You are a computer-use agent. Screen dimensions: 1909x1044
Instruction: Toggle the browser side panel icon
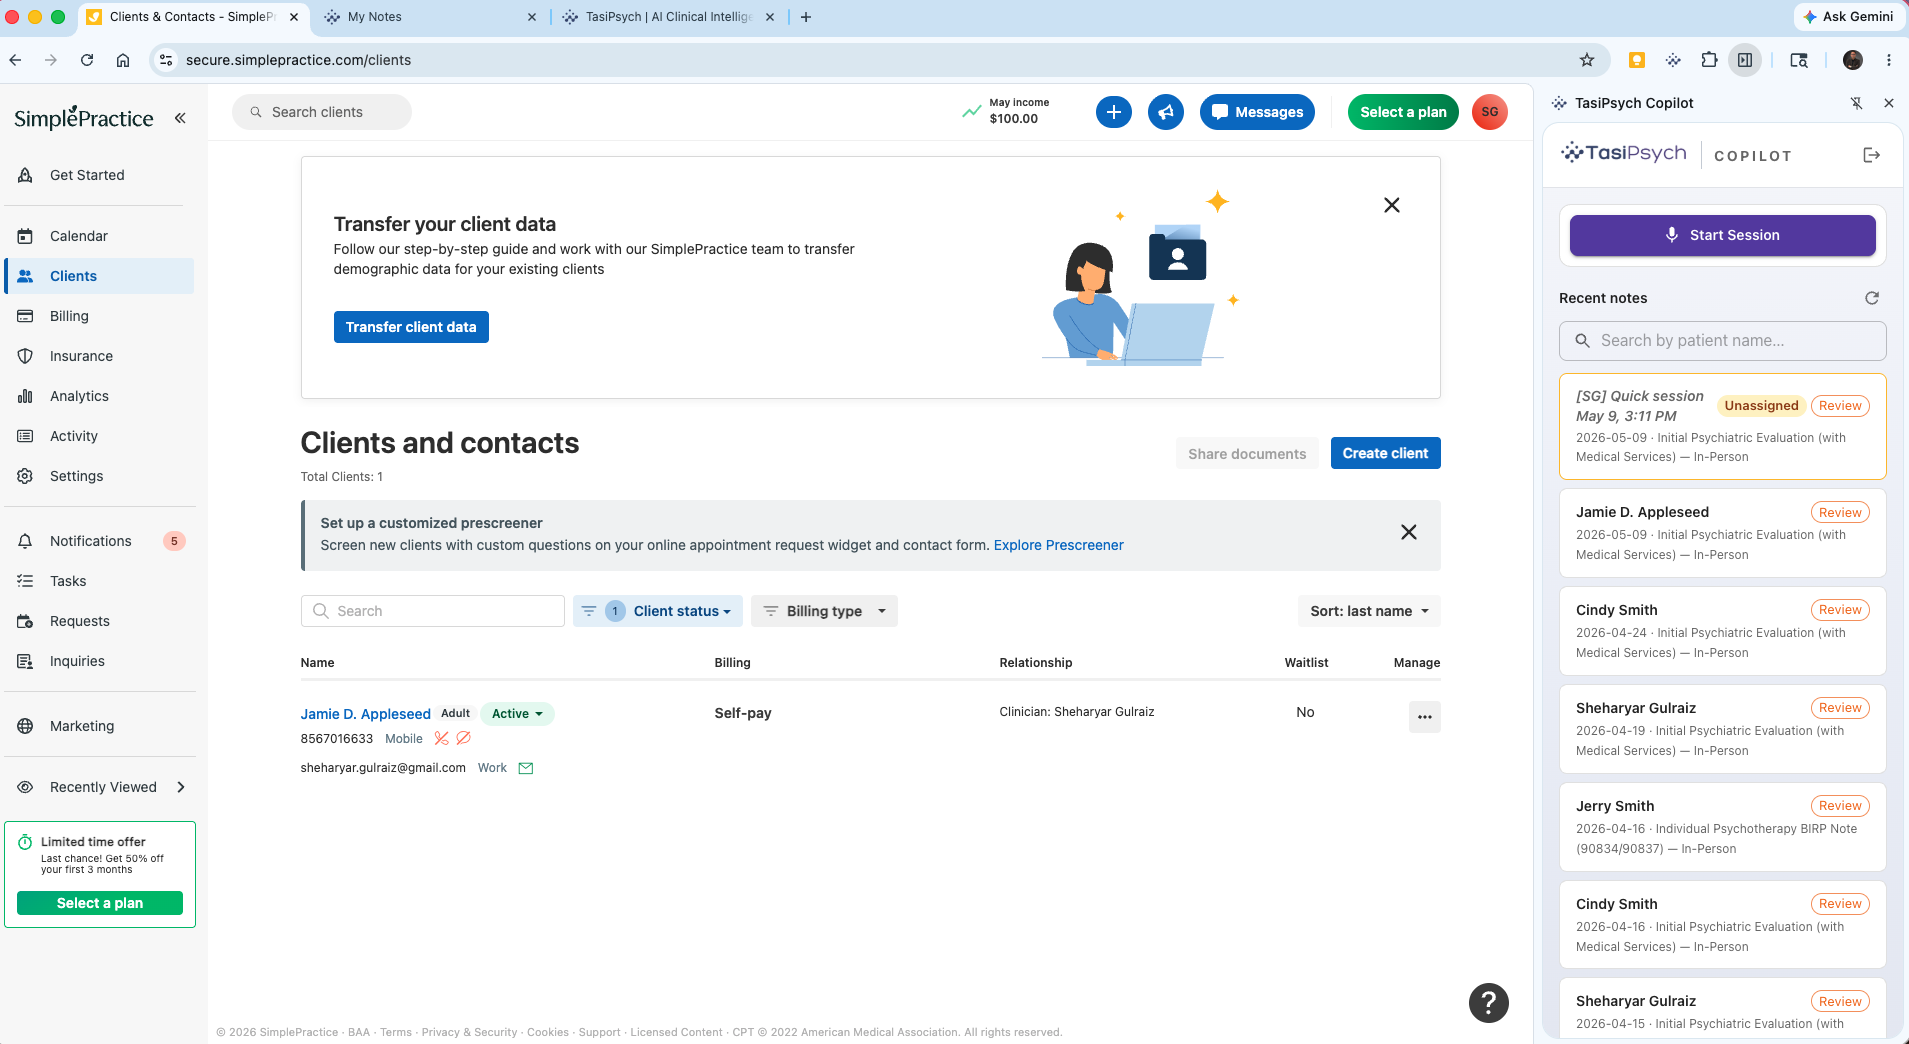1745,60
